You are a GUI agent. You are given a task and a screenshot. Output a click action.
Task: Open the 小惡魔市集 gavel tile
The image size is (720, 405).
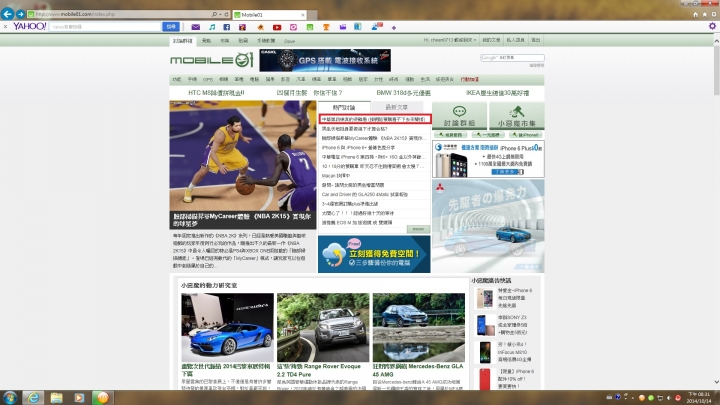click(x=517, y=116)
